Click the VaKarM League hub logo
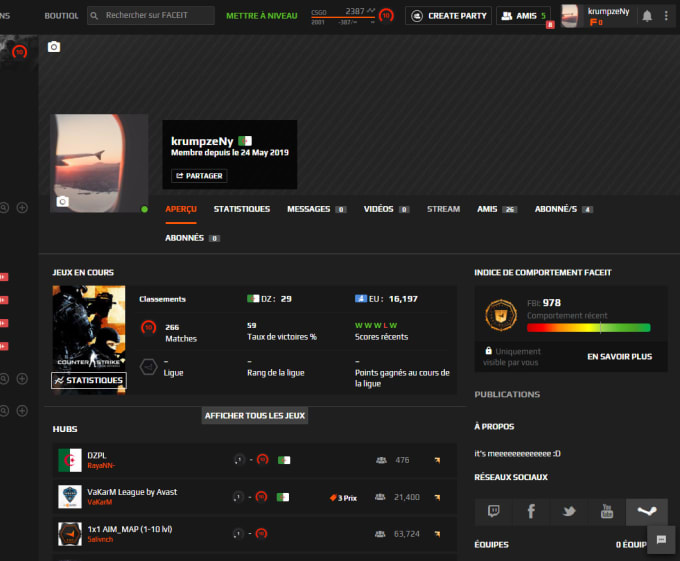Viewport: 680px width, 561px height. [70, 497]
